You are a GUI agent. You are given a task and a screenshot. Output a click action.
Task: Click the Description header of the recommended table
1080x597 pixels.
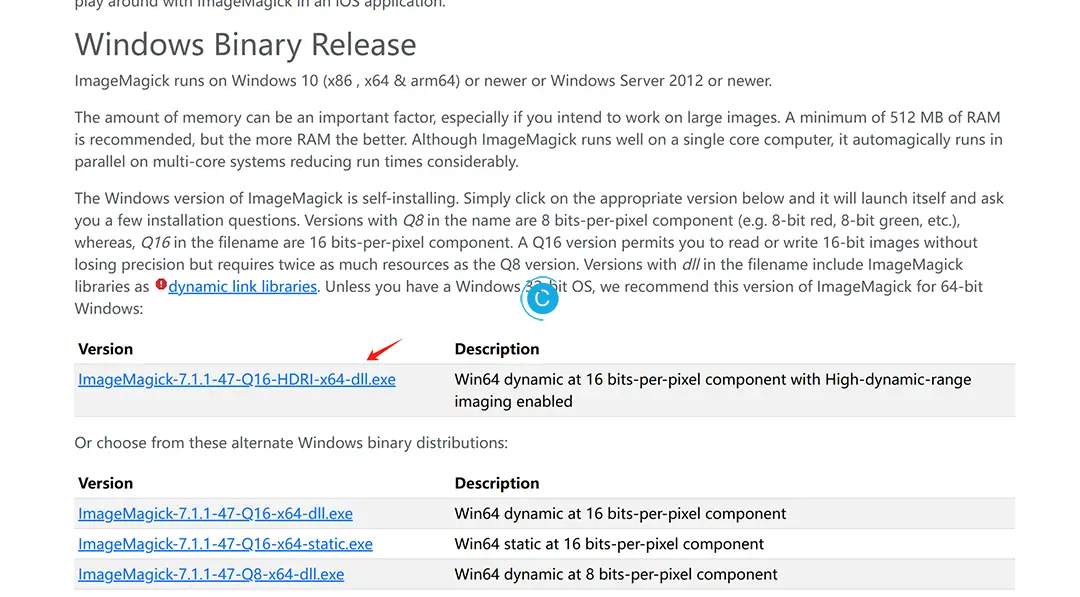click(x=497, y=349)
